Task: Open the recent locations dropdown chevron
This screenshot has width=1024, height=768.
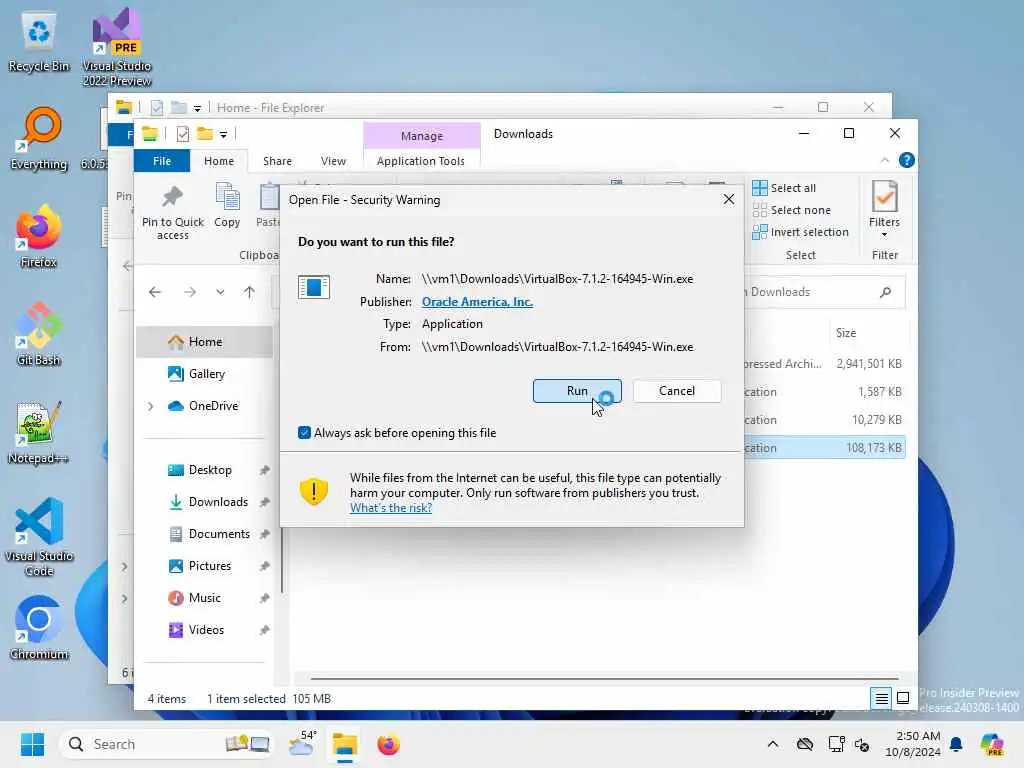Action: tap(220, 292)
